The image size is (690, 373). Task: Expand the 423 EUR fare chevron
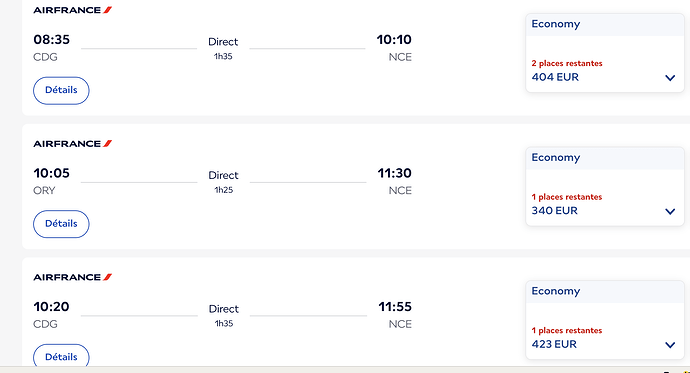pyautogui.click(x=670, y=345)
